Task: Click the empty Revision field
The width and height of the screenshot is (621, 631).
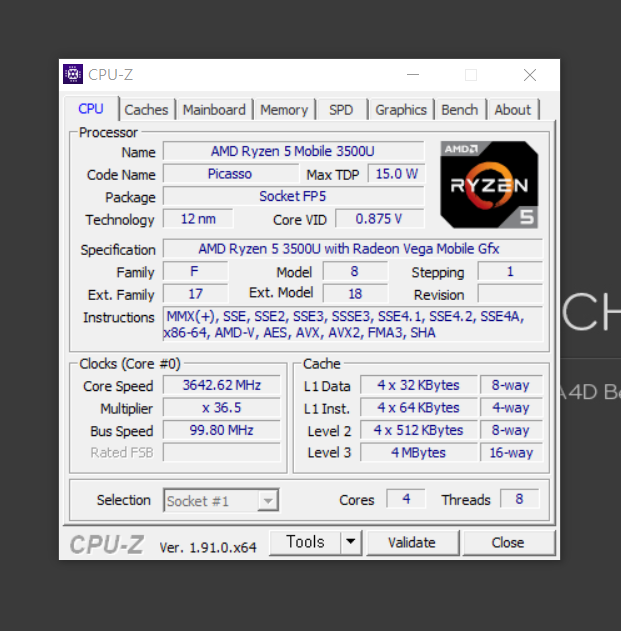Action: tap(510, 294)
